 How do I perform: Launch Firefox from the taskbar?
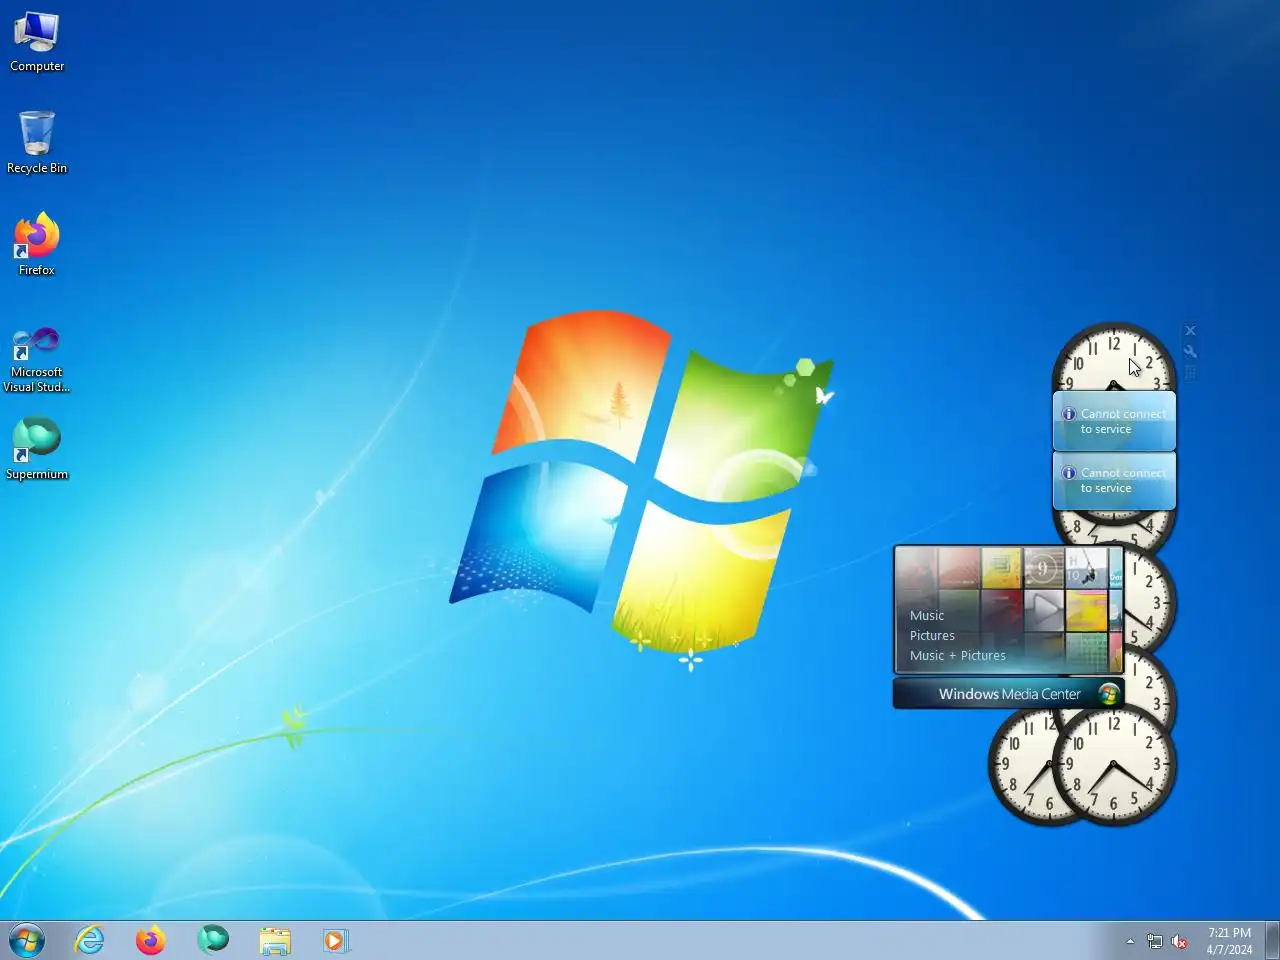[151, 940]
